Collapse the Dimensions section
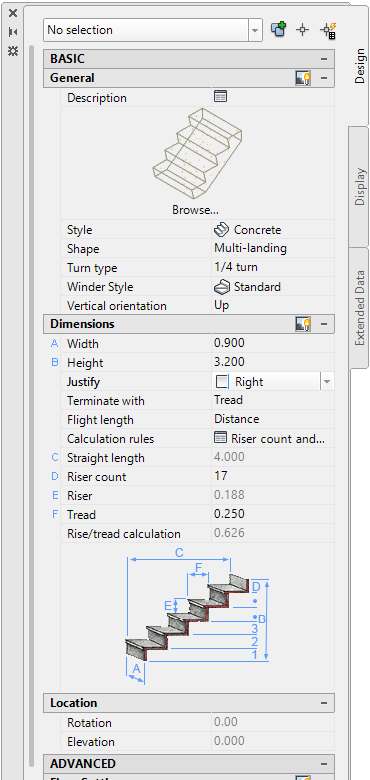Screen dimensions: 370x780 (324, 324)
